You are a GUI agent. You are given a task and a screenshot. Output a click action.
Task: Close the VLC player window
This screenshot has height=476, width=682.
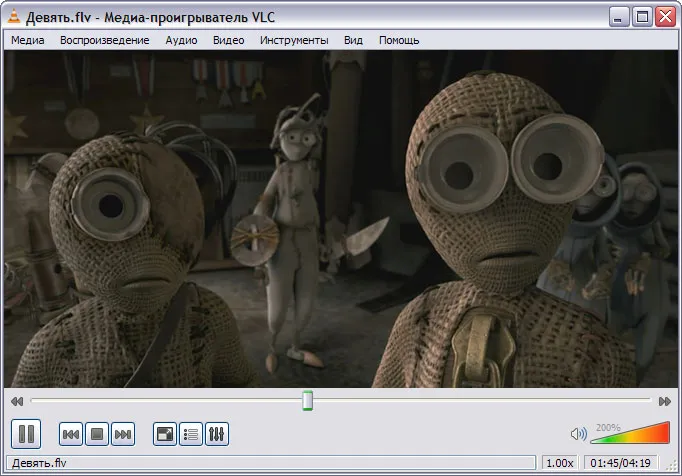coord(665,17)
